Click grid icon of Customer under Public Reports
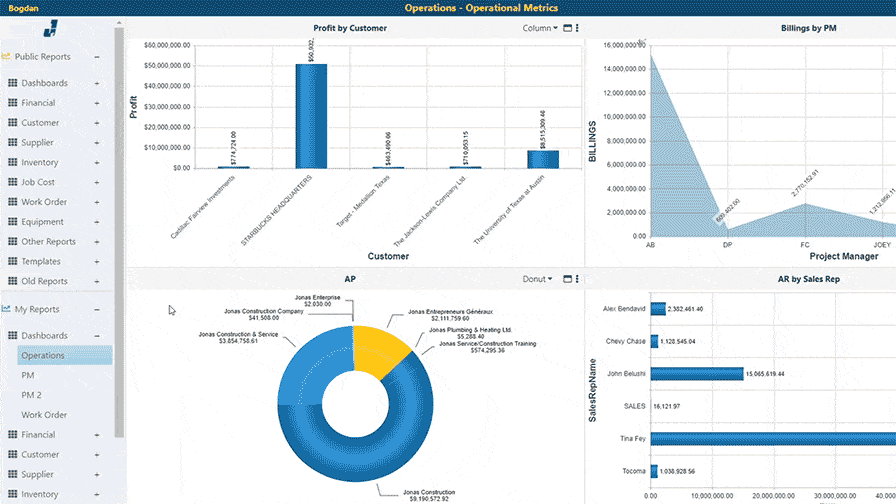This screenshot has width=896, height=504. tap(13, 122)
